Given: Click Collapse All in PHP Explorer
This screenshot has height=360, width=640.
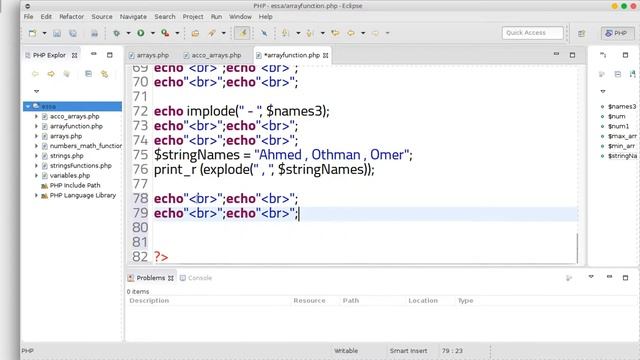Looking at the screenshot, I should pos(88,74).
